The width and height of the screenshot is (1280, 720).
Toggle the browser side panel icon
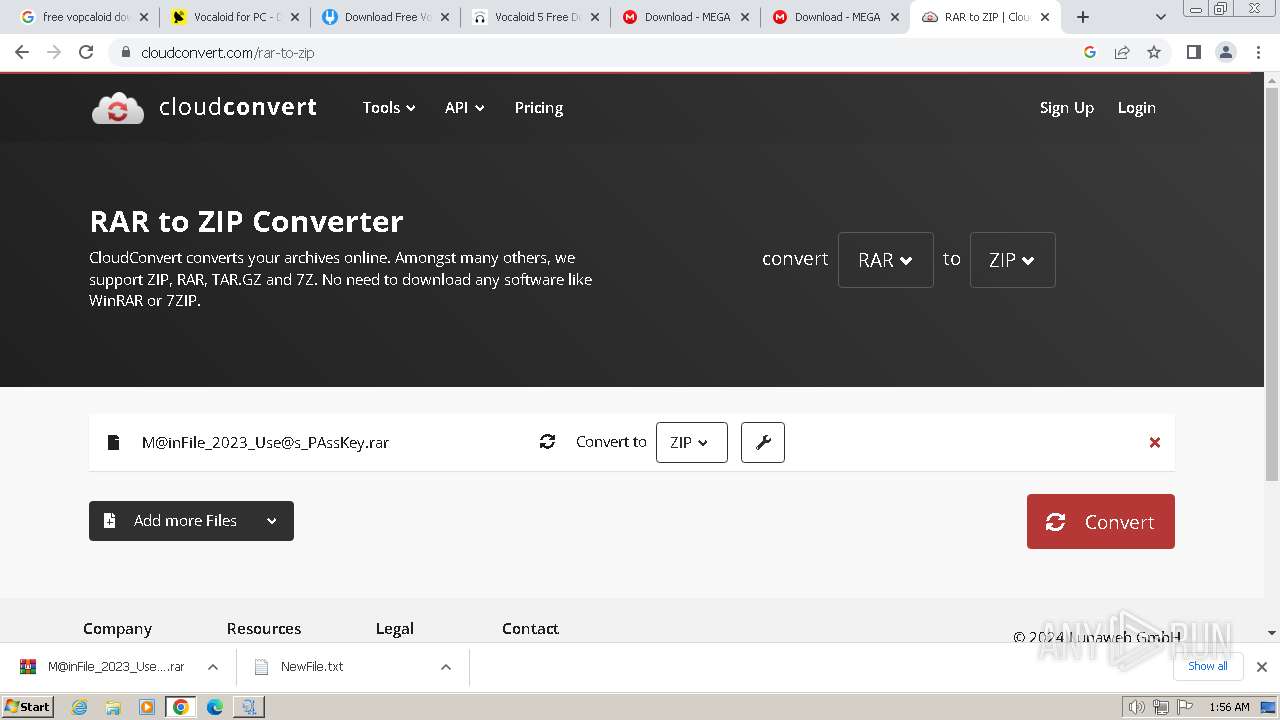pyautogui.click(x=1193, y=52)
